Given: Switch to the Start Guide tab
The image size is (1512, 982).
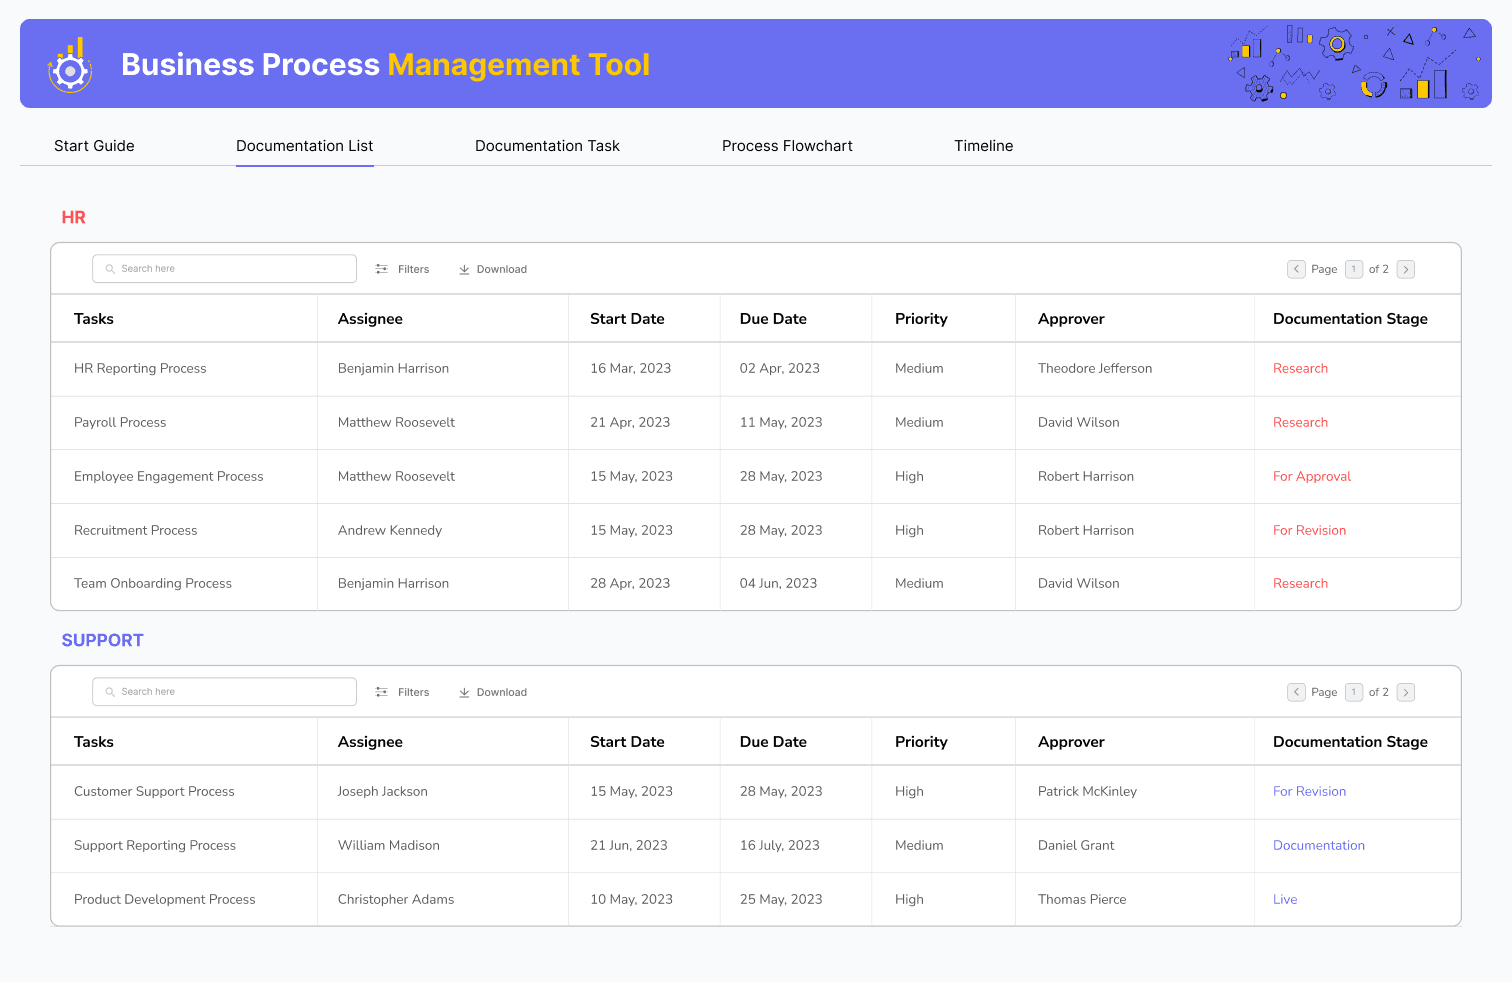Looking at the screenshot, I should pos(94,146).
